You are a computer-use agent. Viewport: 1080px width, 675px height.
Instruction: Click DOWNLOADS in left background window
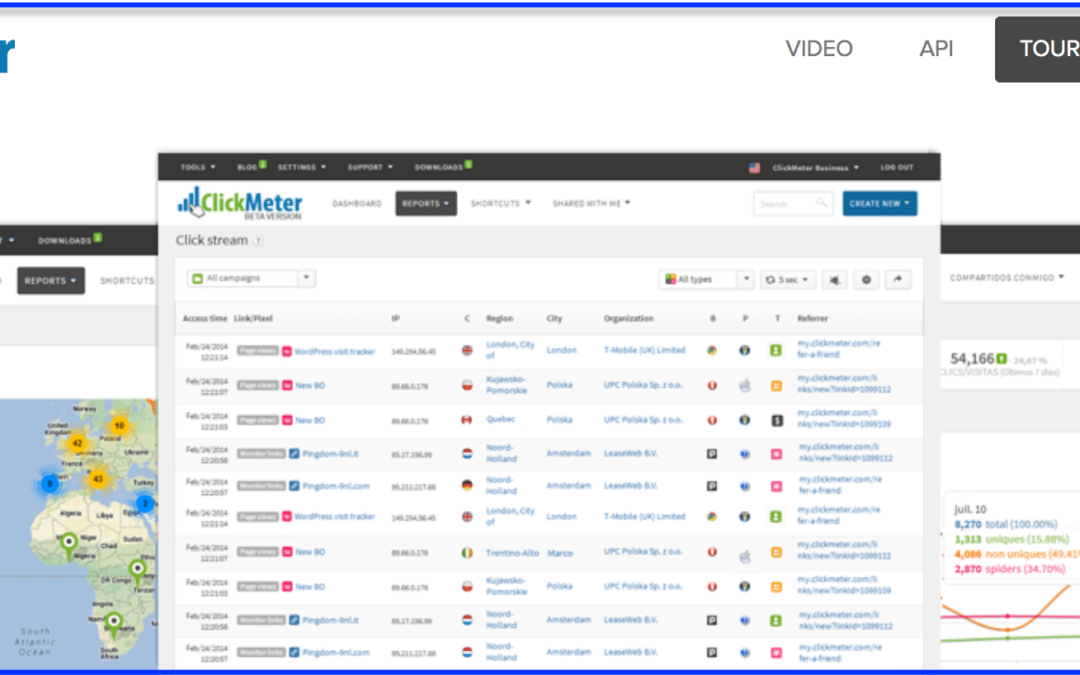point(65,240)
